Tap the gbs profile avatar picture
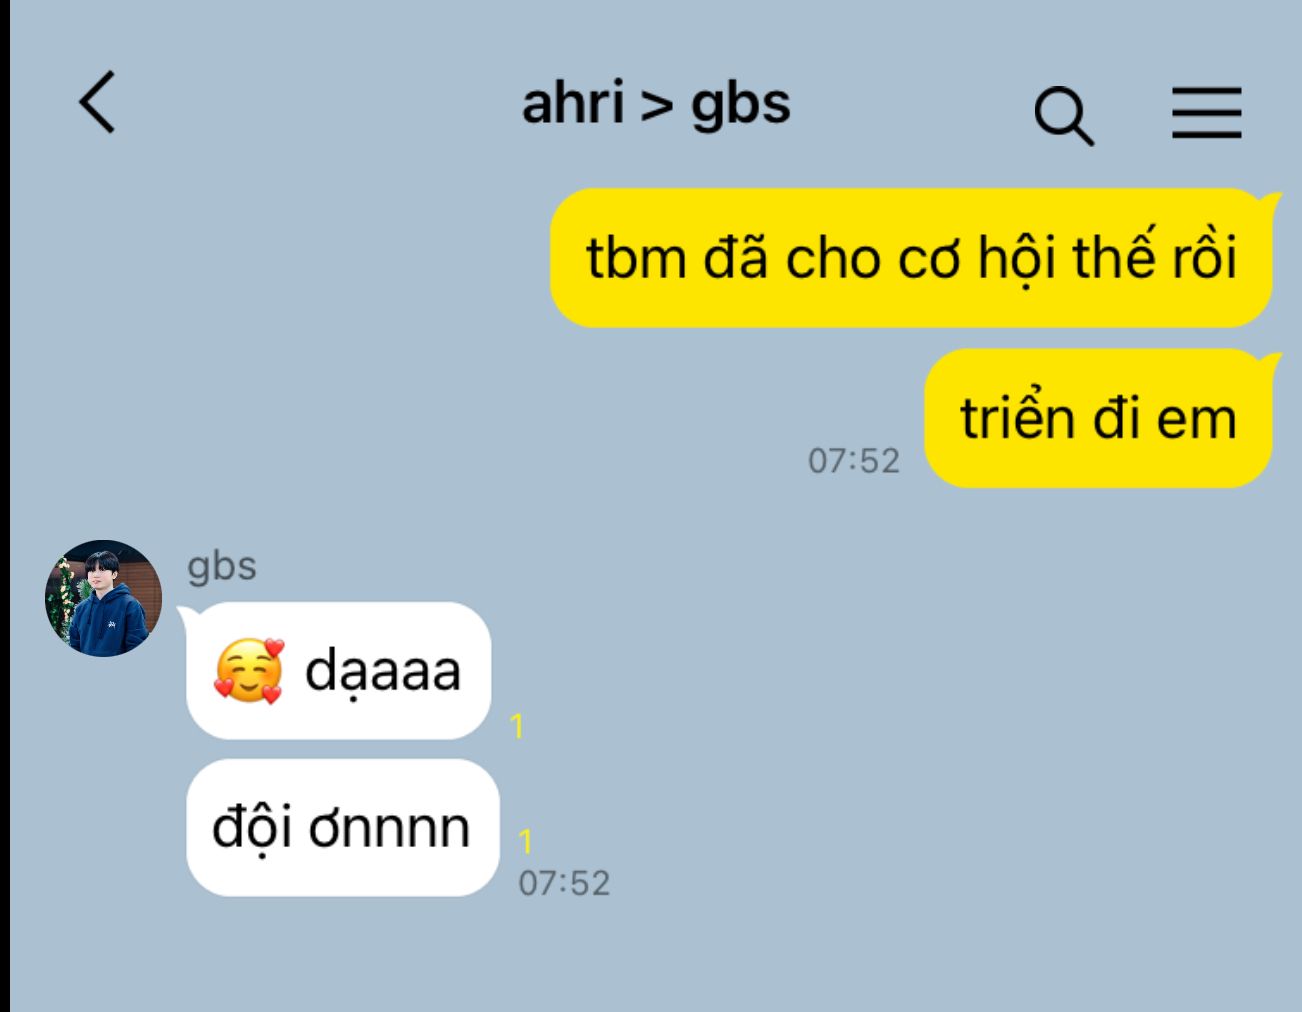Viewport: 1302px width, 1012px height. pos(104,598)
